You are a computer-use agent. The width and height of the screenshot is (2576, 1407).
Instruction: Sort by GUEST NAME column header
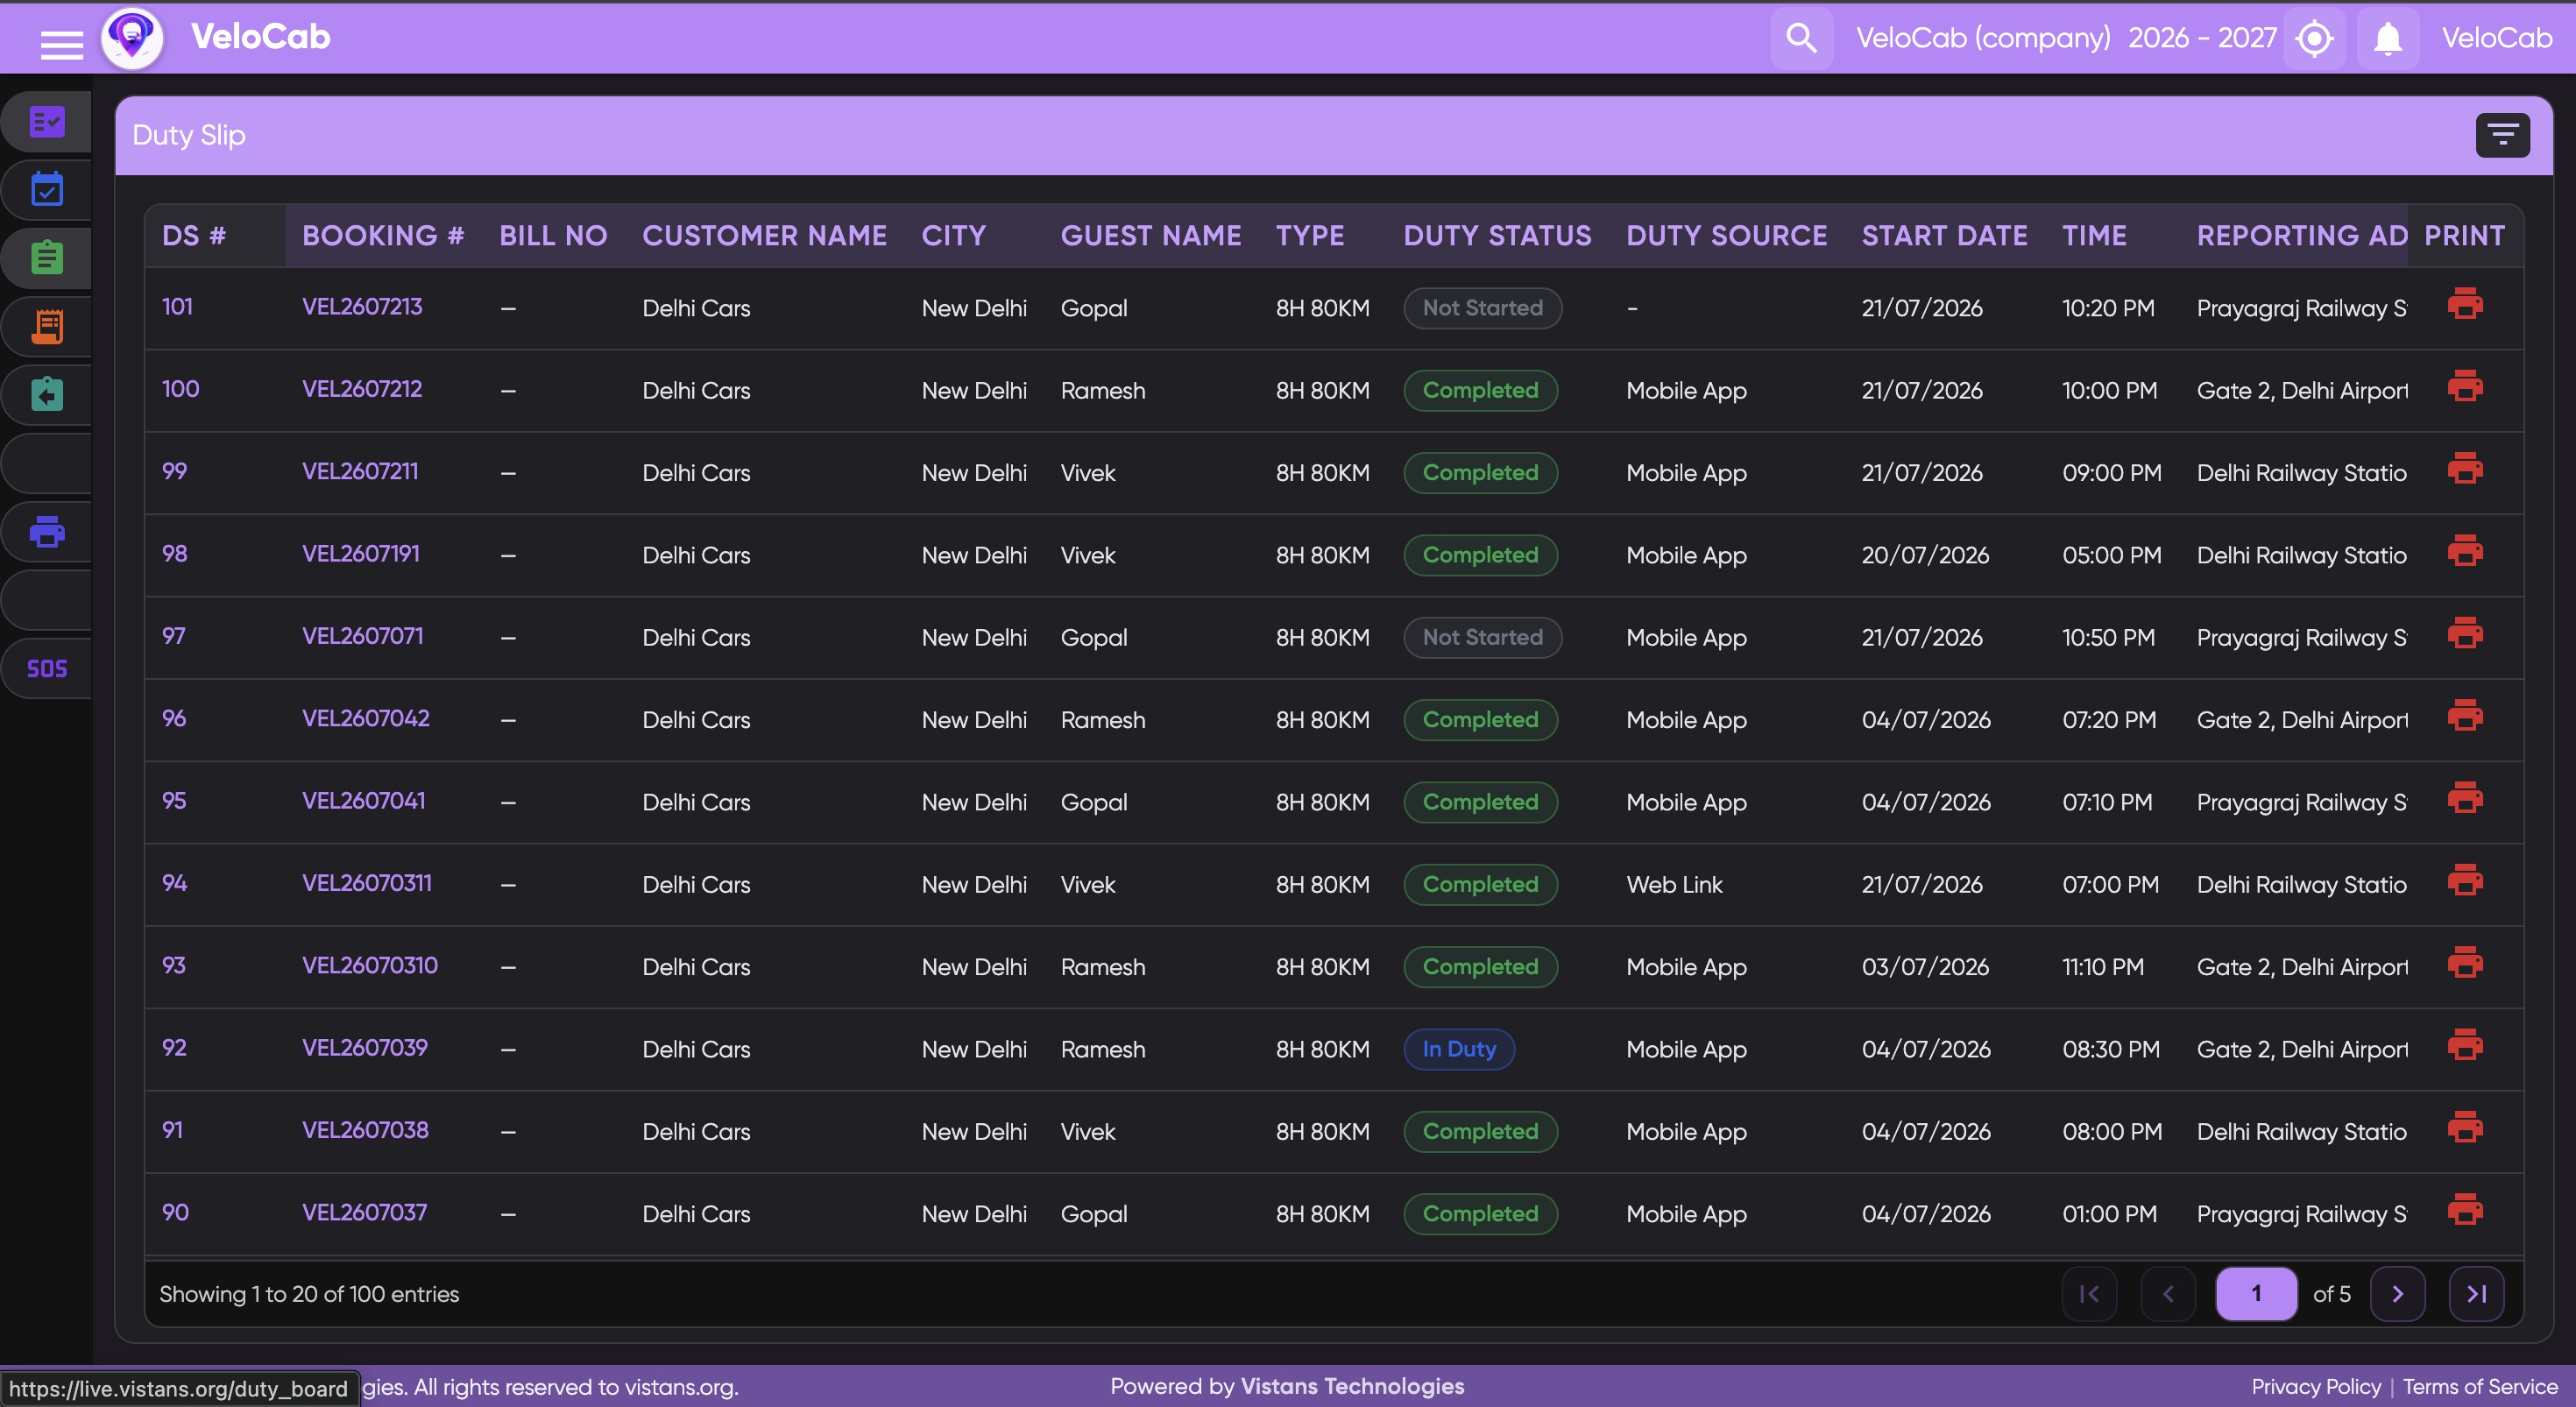(1151, 236)
